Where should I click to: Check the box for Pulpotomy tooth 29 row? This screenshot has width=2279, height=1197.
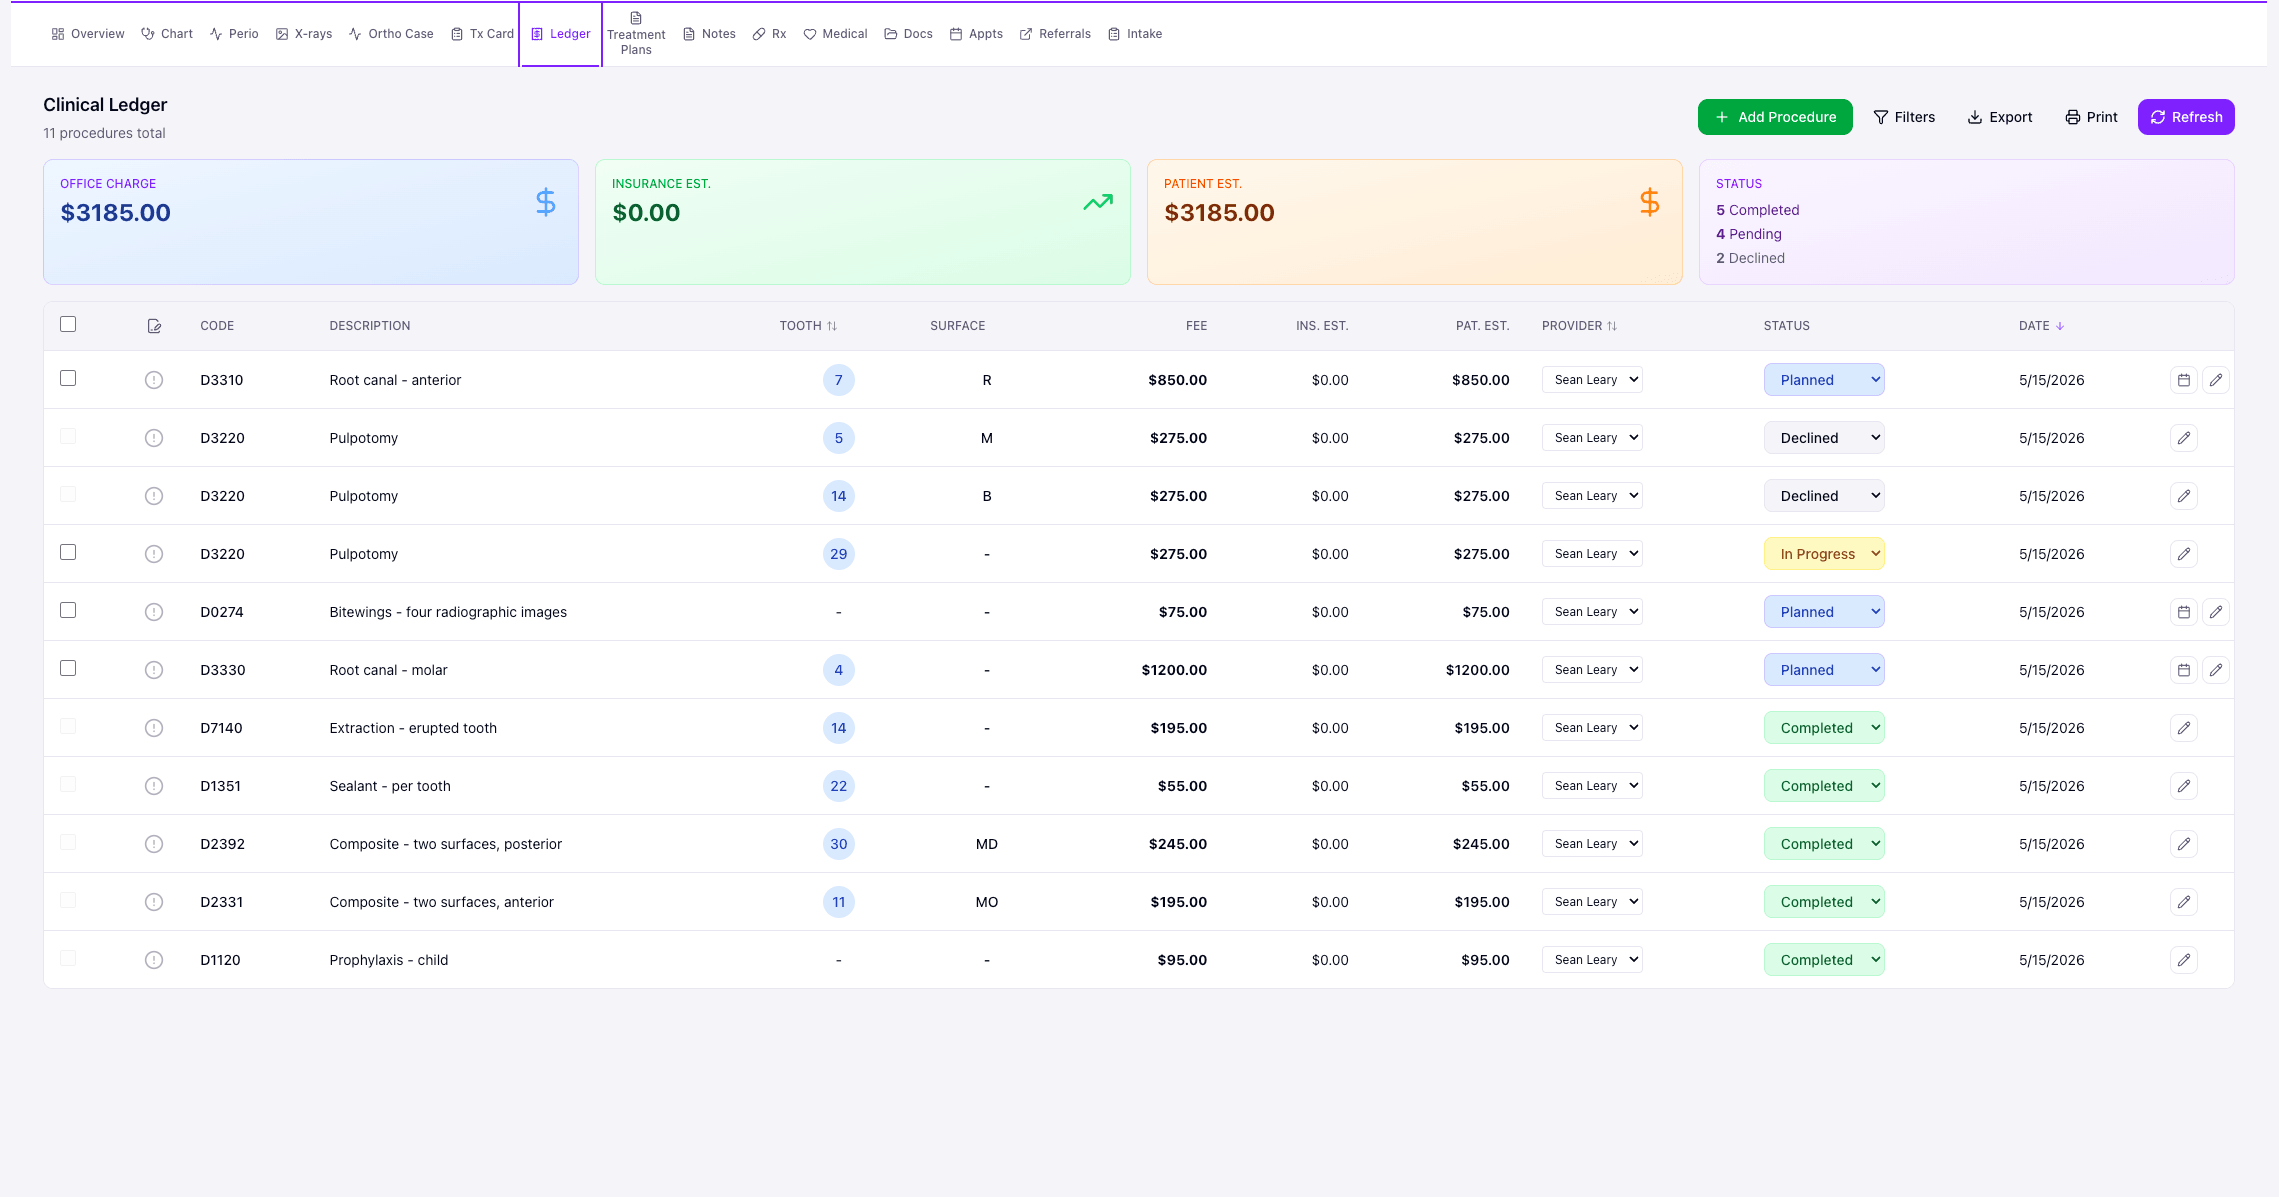click(68, 552)
